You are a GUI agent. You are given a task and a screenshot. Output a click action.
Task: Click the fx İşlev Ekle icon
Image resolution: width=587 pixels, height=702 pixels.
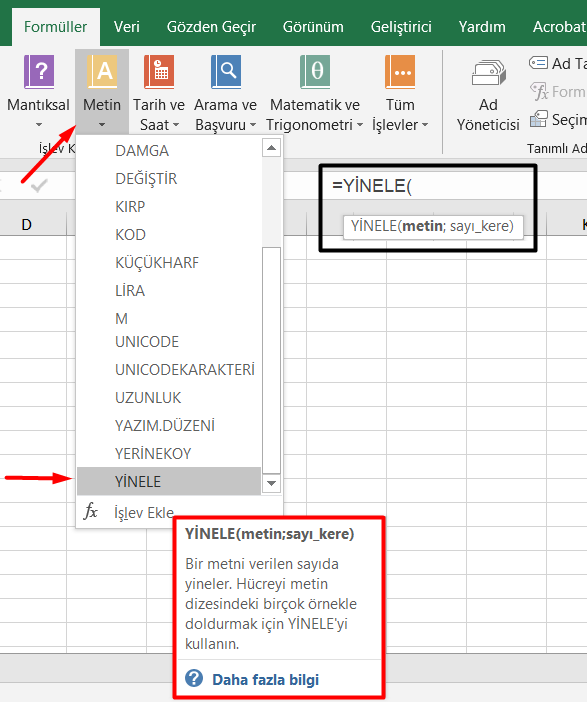point(90,512)
